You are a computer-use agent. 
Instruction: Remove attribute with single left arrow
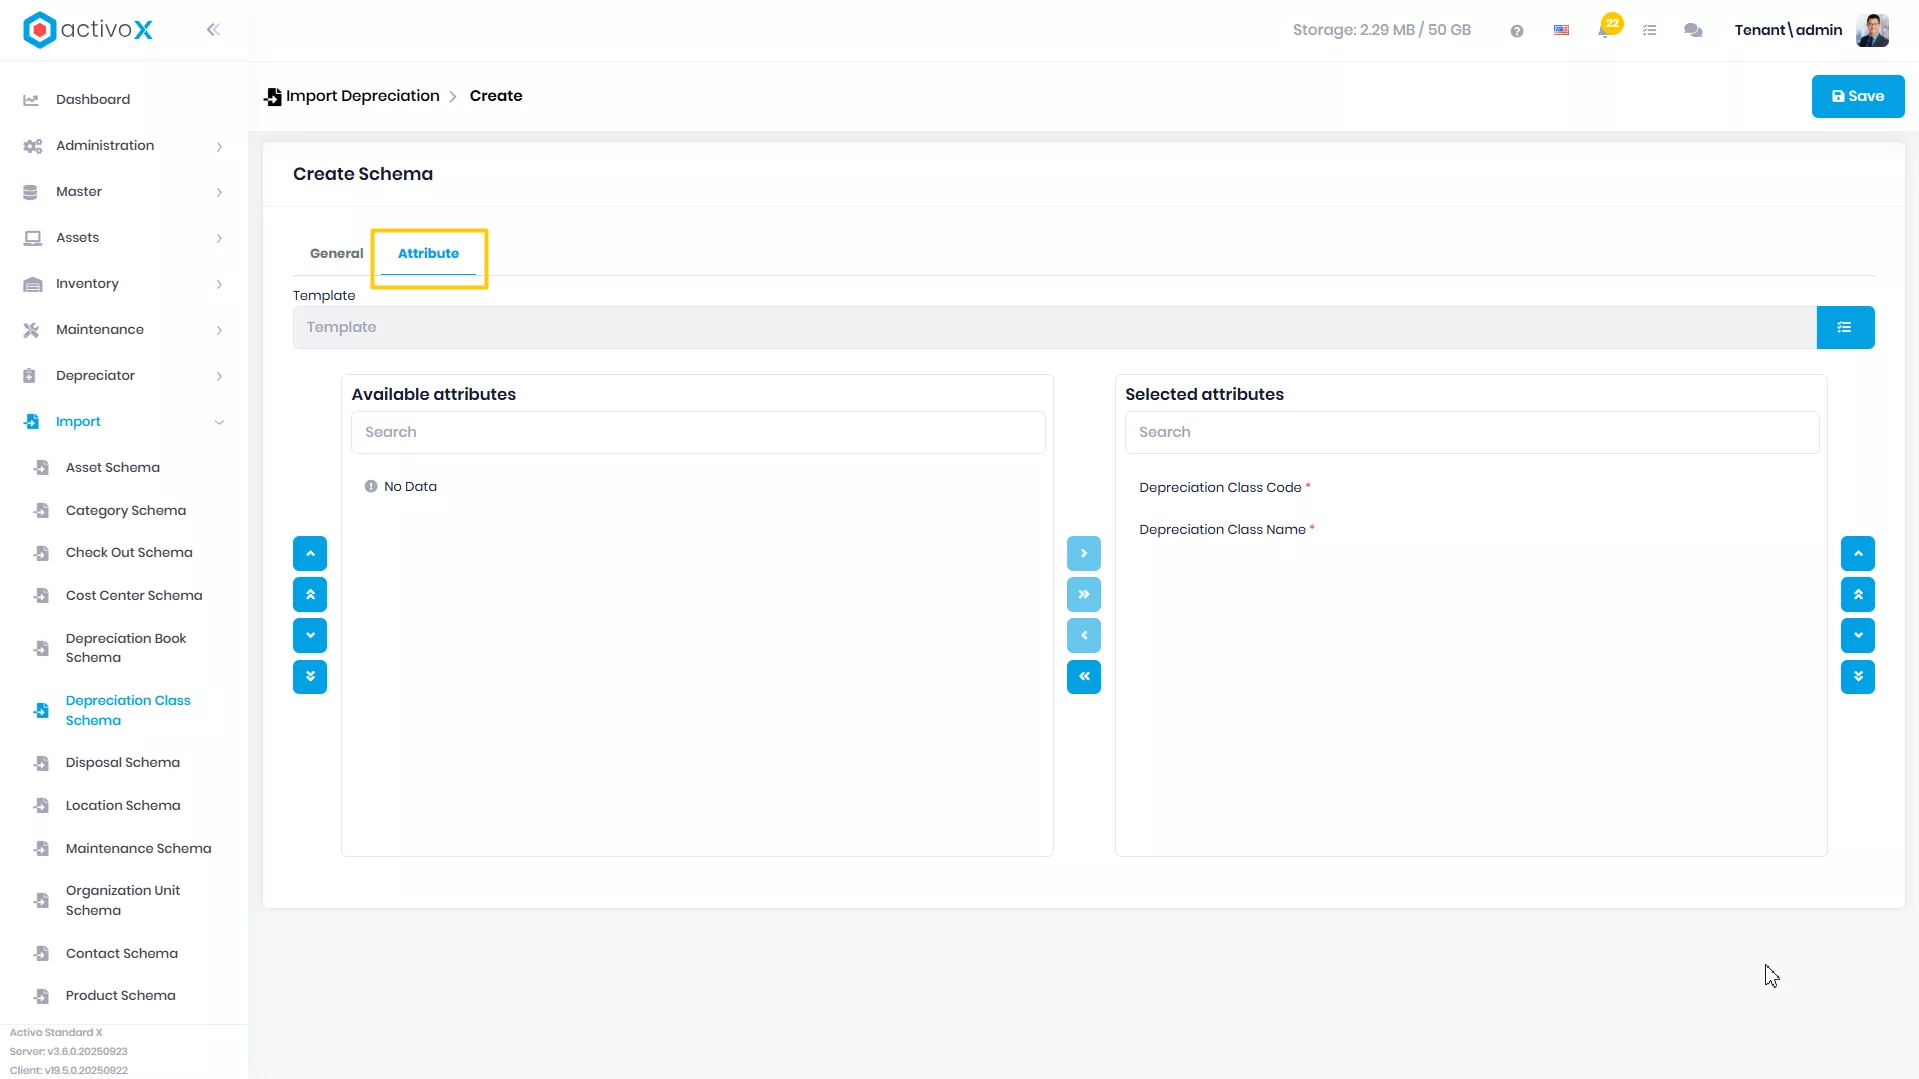1084,635
